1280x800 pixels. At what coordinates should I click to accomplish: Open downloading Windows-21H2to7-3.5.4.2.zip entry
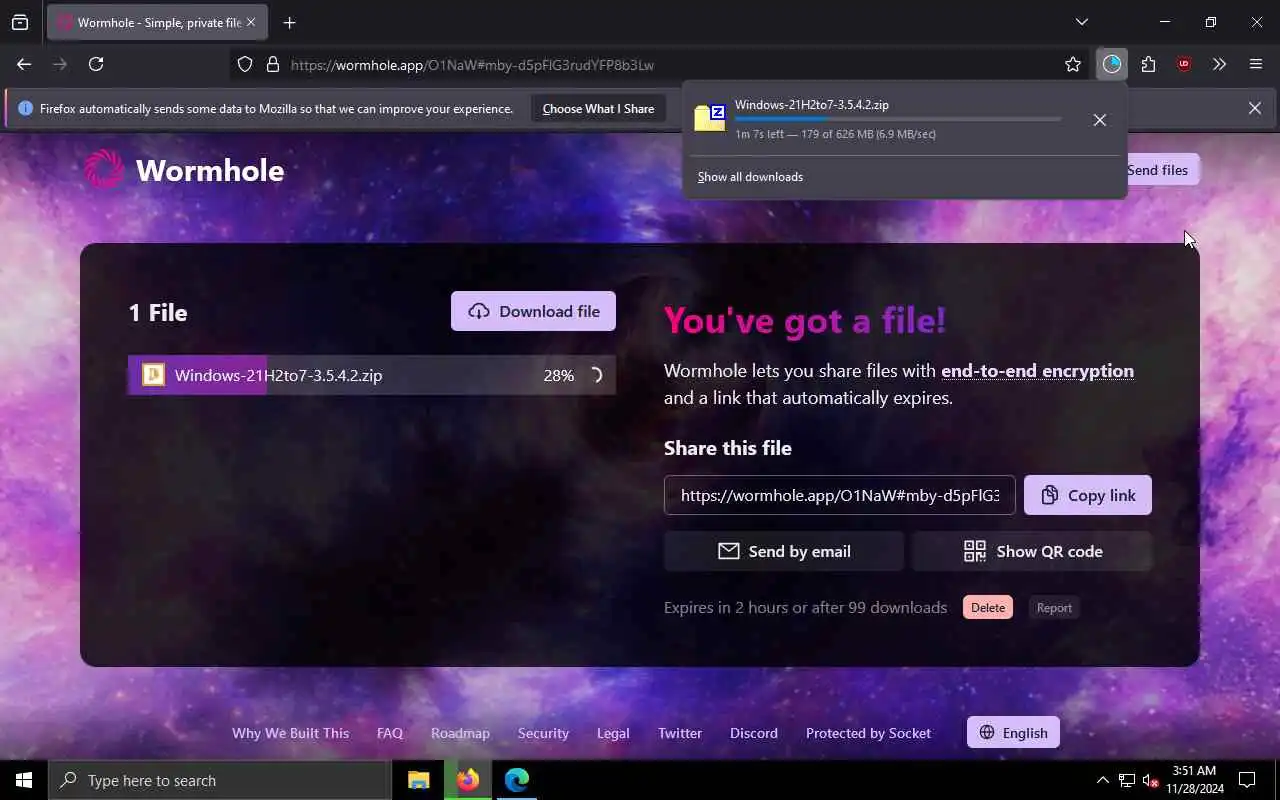880,119
